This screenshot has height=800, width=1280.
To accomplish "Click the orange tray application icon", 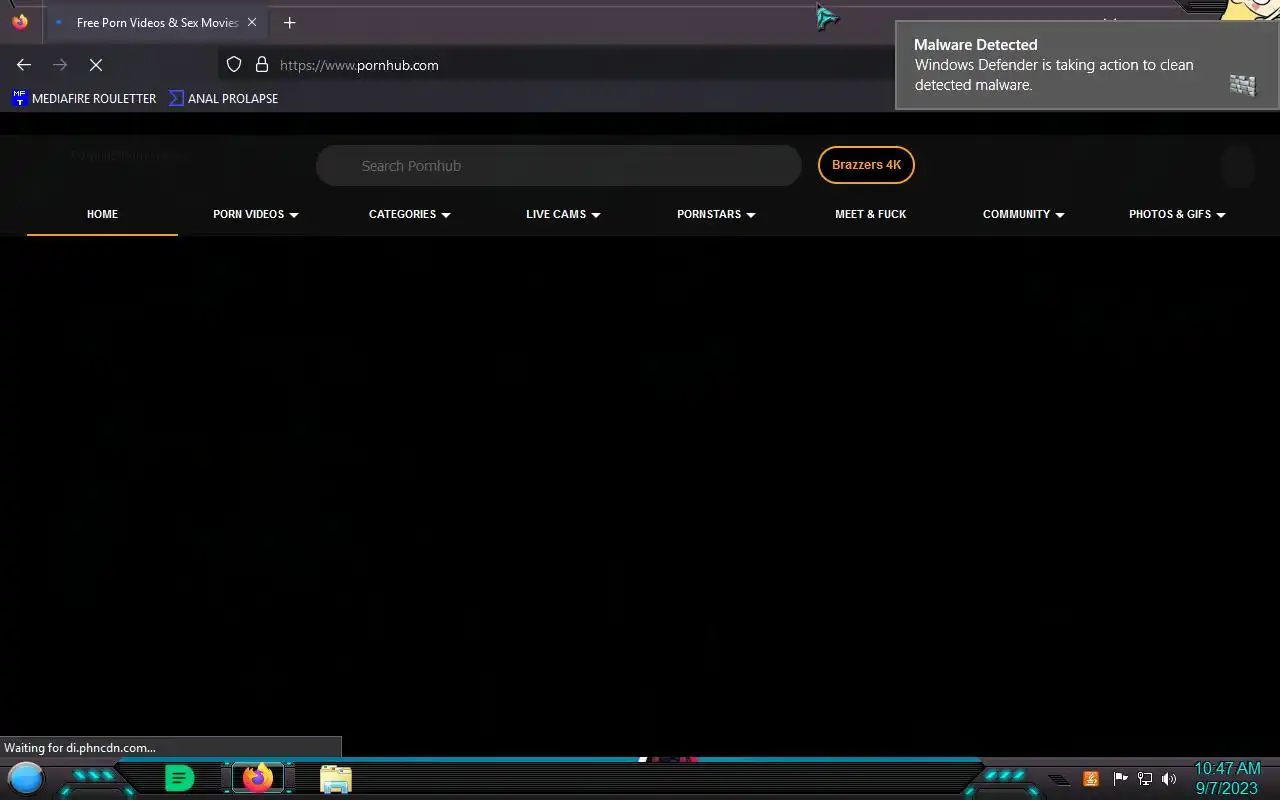I will coord(1091,778).
